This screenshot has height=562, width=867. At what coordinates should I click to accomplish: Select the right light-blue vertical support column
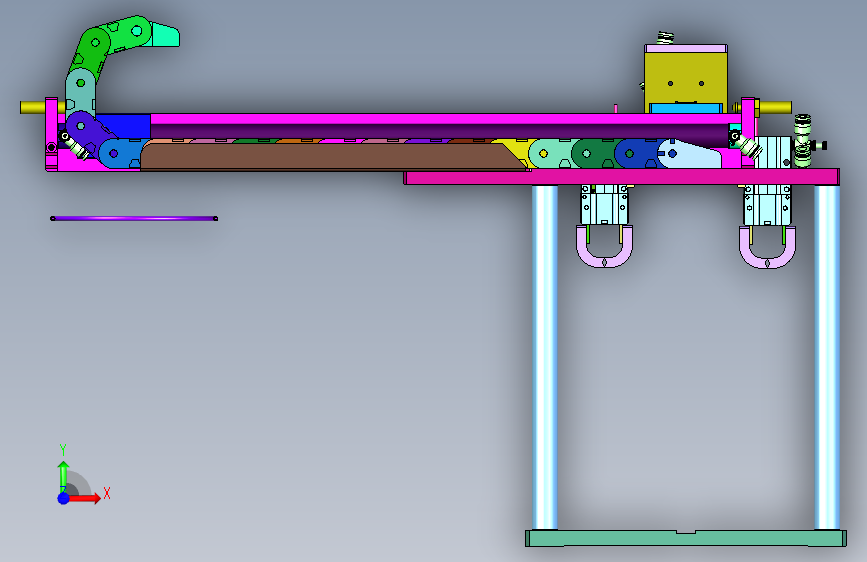click(827, 357)
